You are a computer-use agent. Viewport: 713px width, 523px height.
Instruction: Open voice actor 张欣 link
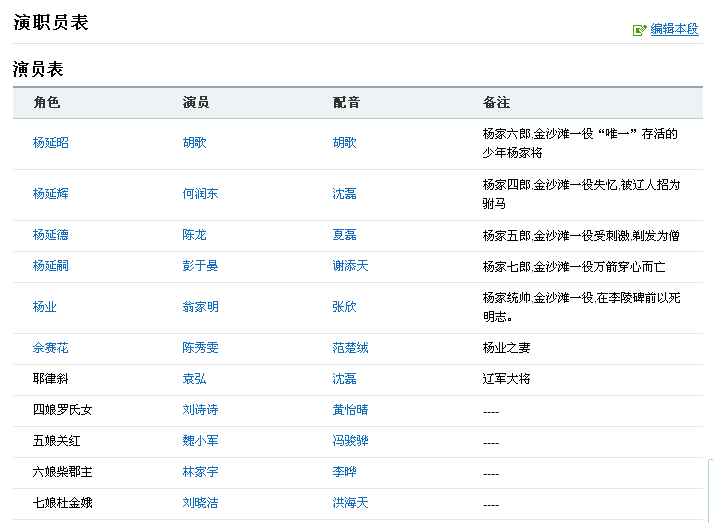click(x=344, y=307)
